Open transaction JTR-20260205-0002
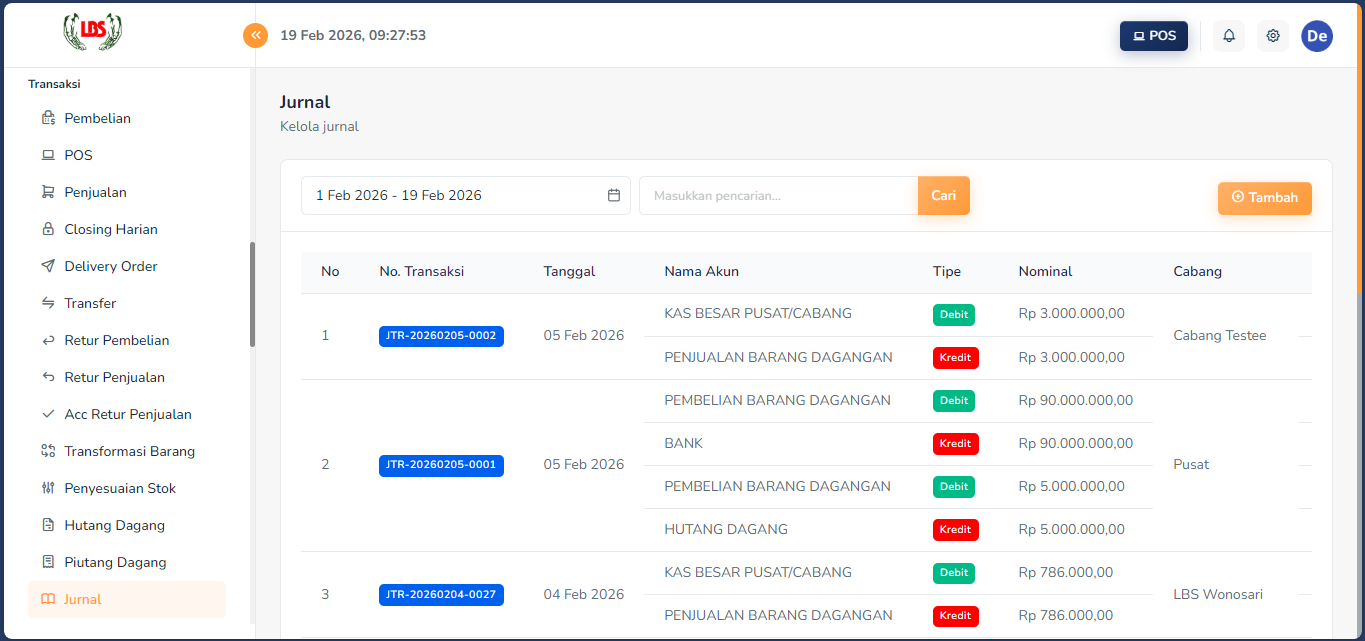The width and height of the screenshot is (1365, 641). pos(441,336)
